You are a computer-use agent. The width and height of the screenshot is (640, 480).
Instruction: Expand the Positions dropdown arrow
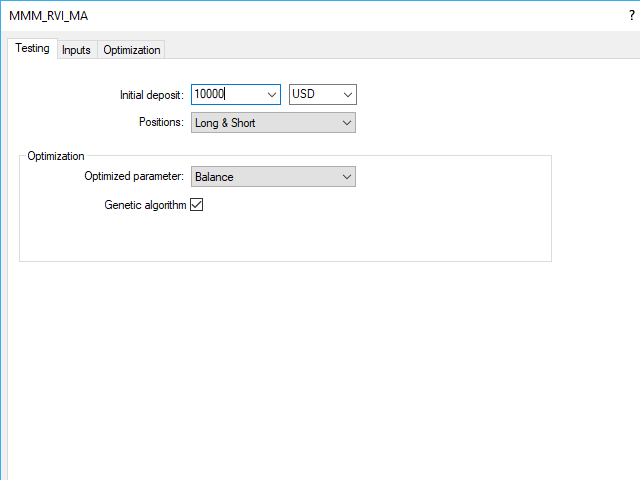(x=347, y=122)
